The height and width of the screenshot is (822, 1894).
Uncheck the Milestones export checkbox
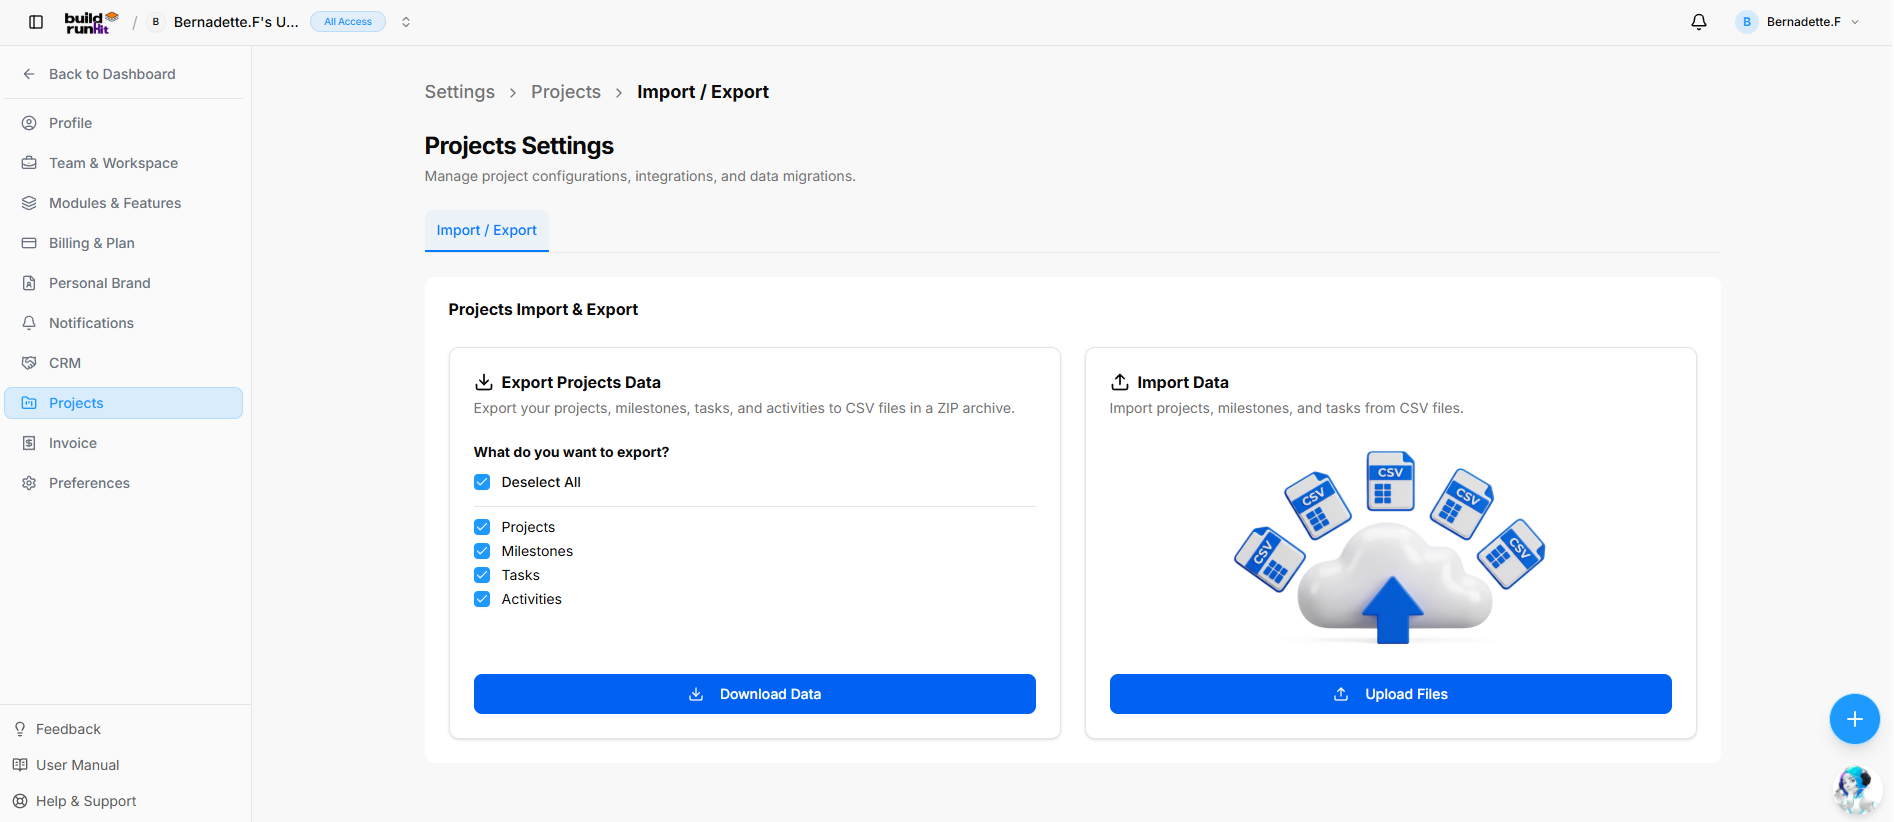[482, 551]
